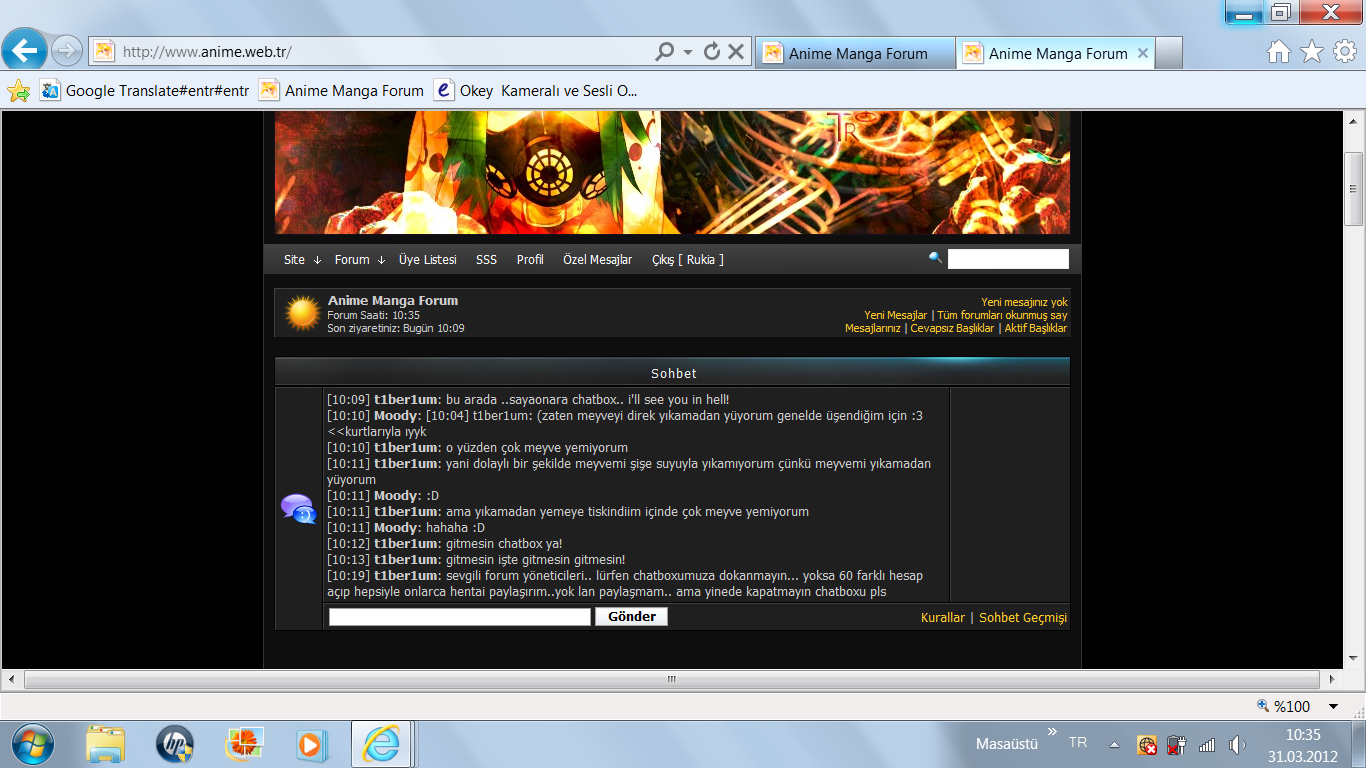Click the forum search input box
The height and width of the screenshot is (768, 1366).
[x=1008, y=259]
